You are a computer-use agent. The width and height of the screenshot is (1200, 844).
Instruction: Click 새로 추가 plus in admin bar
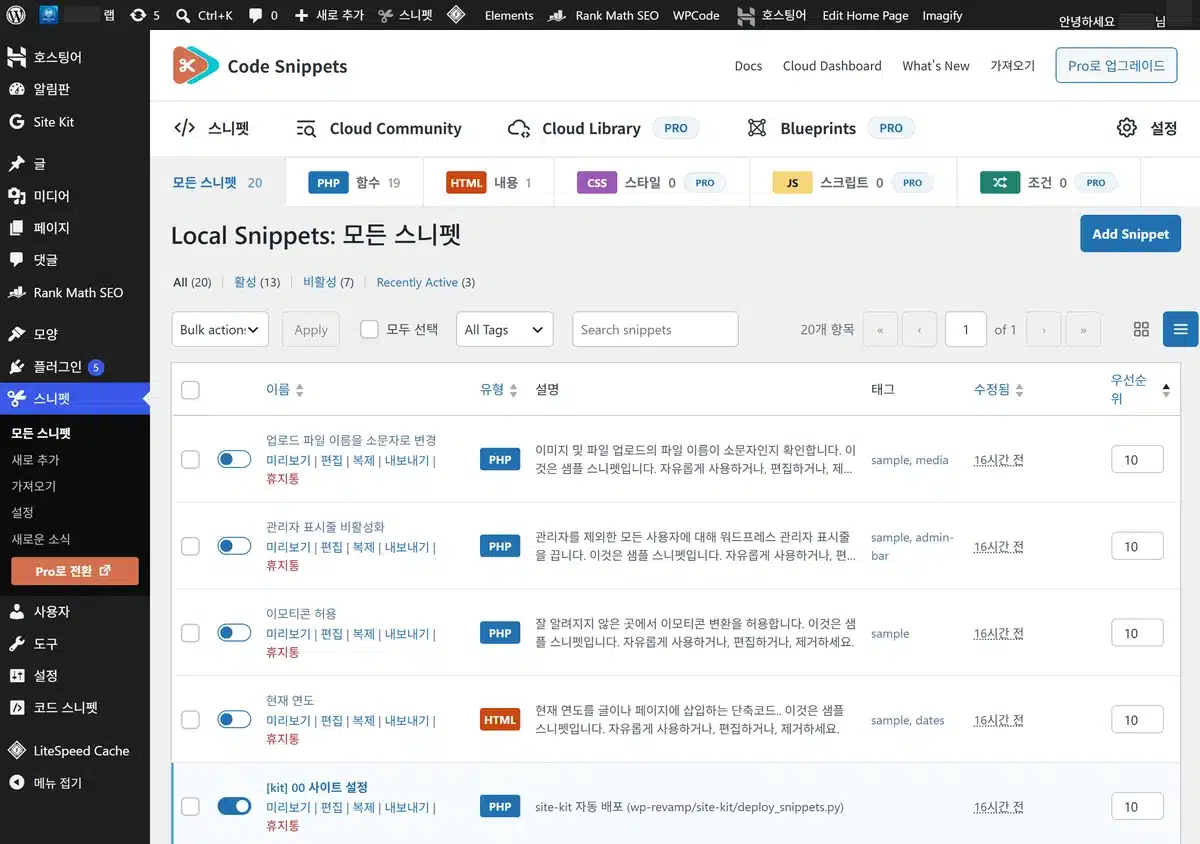tap(330, 15)
